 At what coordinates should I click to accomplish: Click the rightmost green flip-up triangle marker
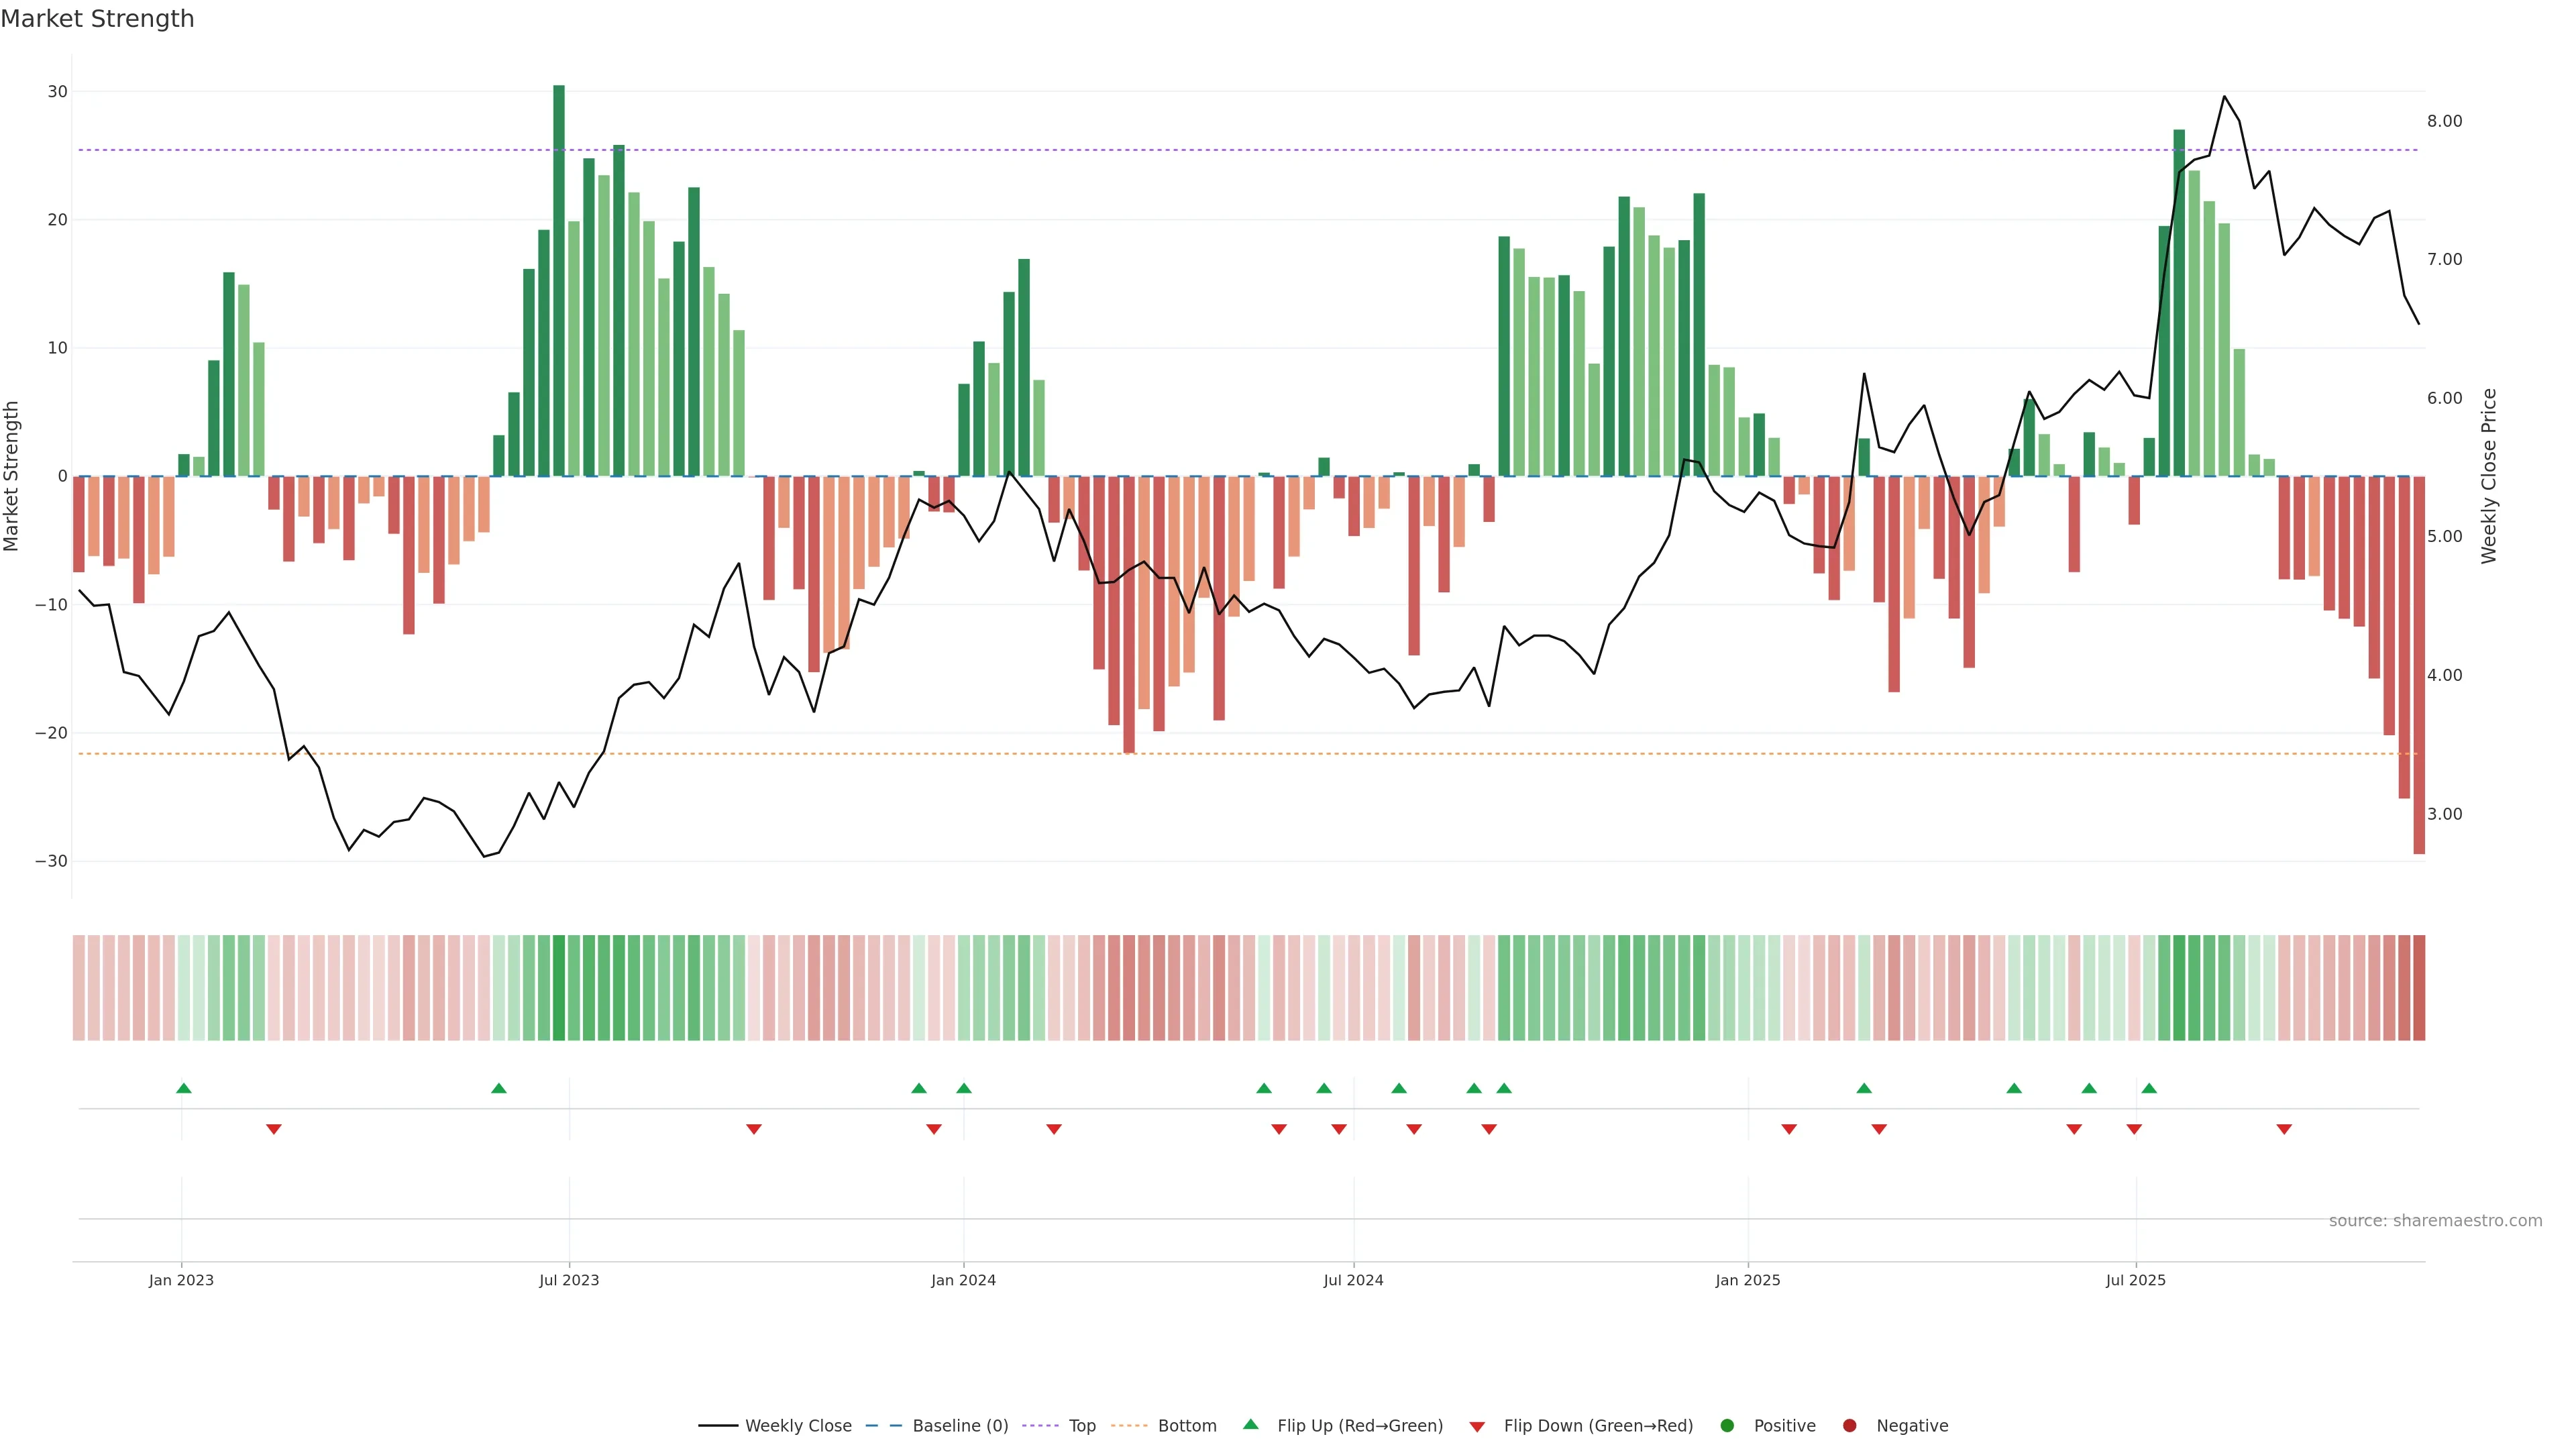2149,1088
